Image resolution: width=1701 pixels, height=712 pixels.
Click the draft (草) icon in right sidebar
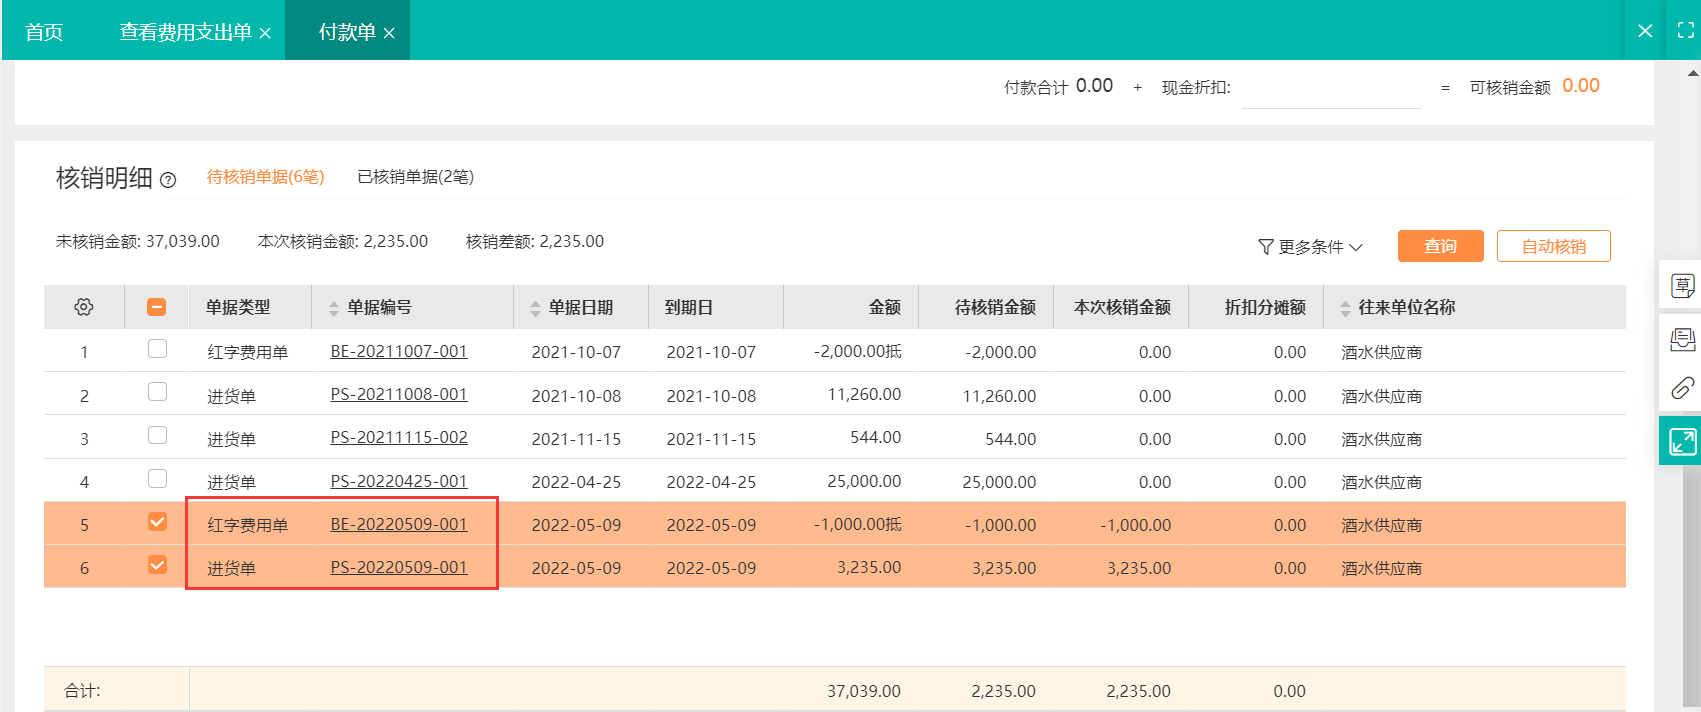point(1682,286)
